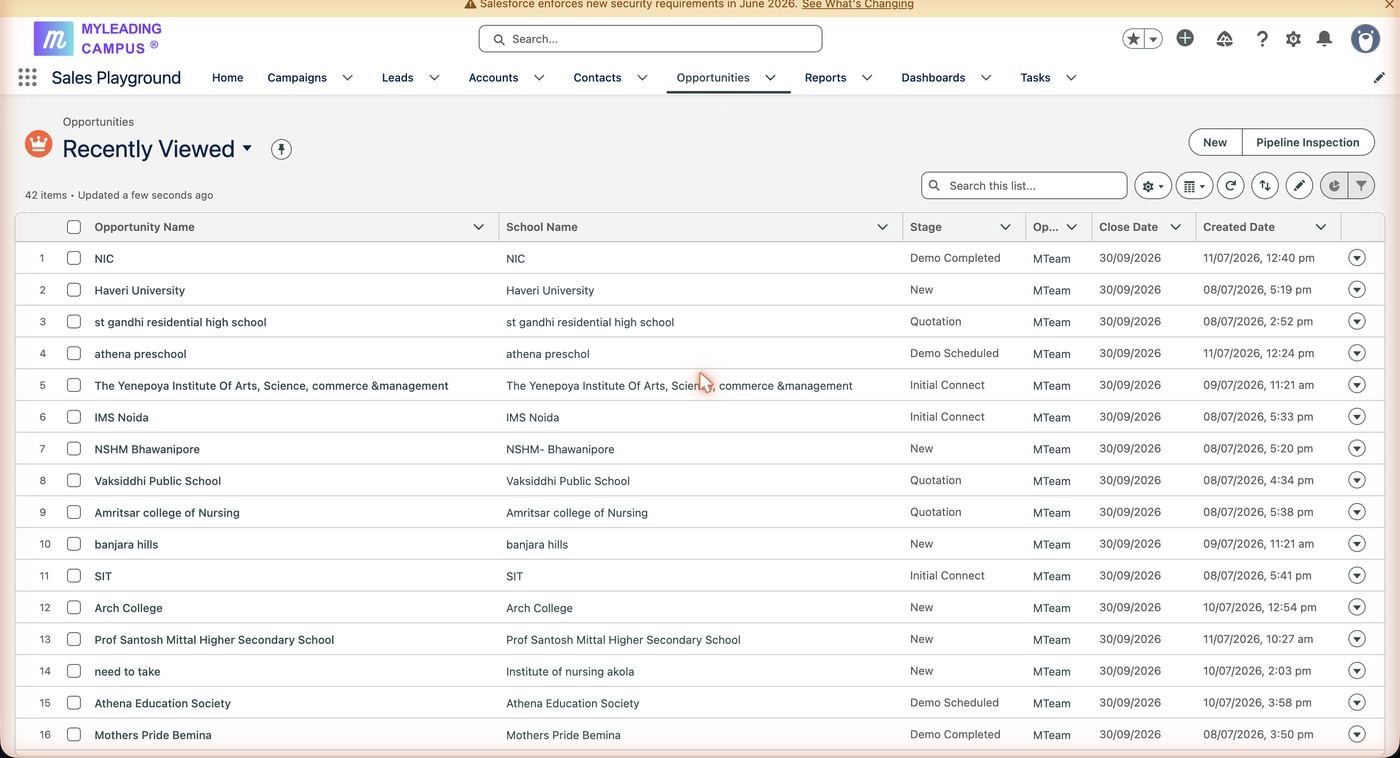Open the user profile avatar
The width and height of the screenshot is (1400, 758).
pyautogui.click(x=1365, y=39)
